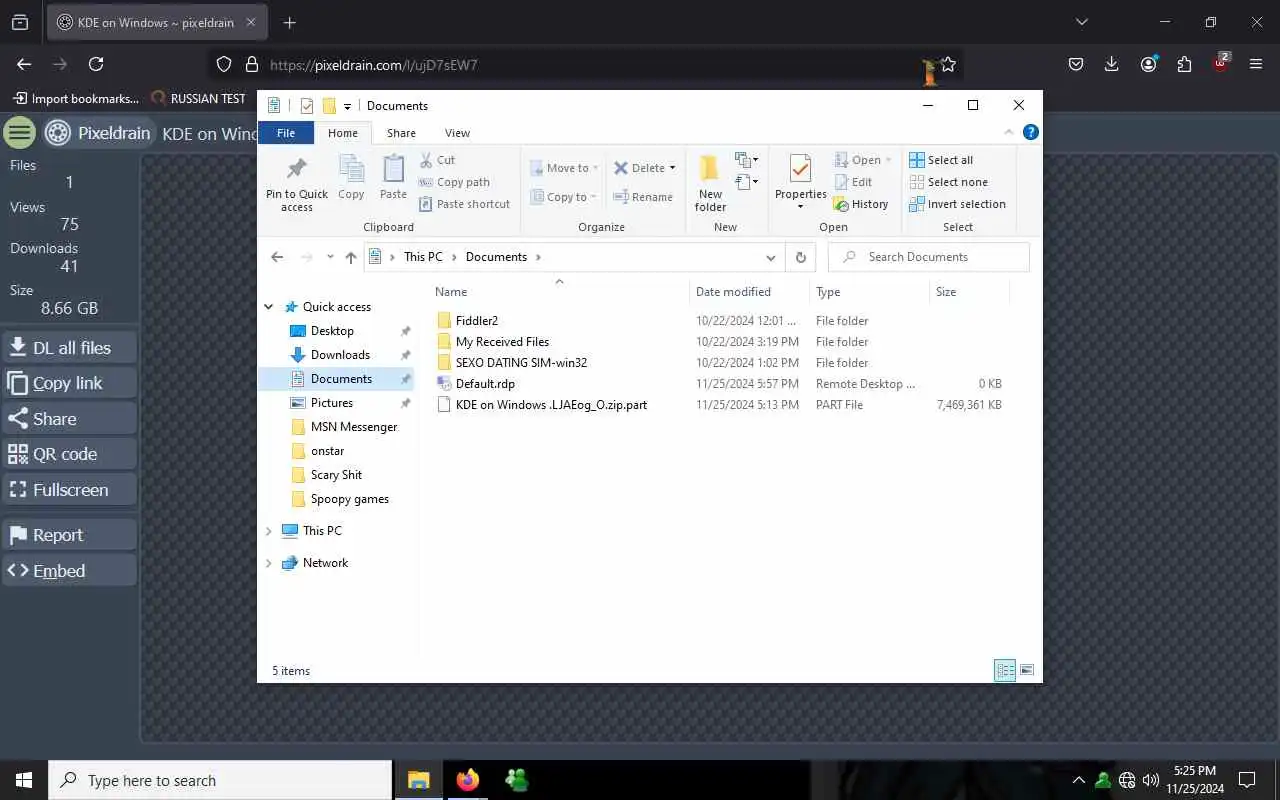Select the KDE on Windows browser tab
1280x800 pixels.
[x=156, y=22]
